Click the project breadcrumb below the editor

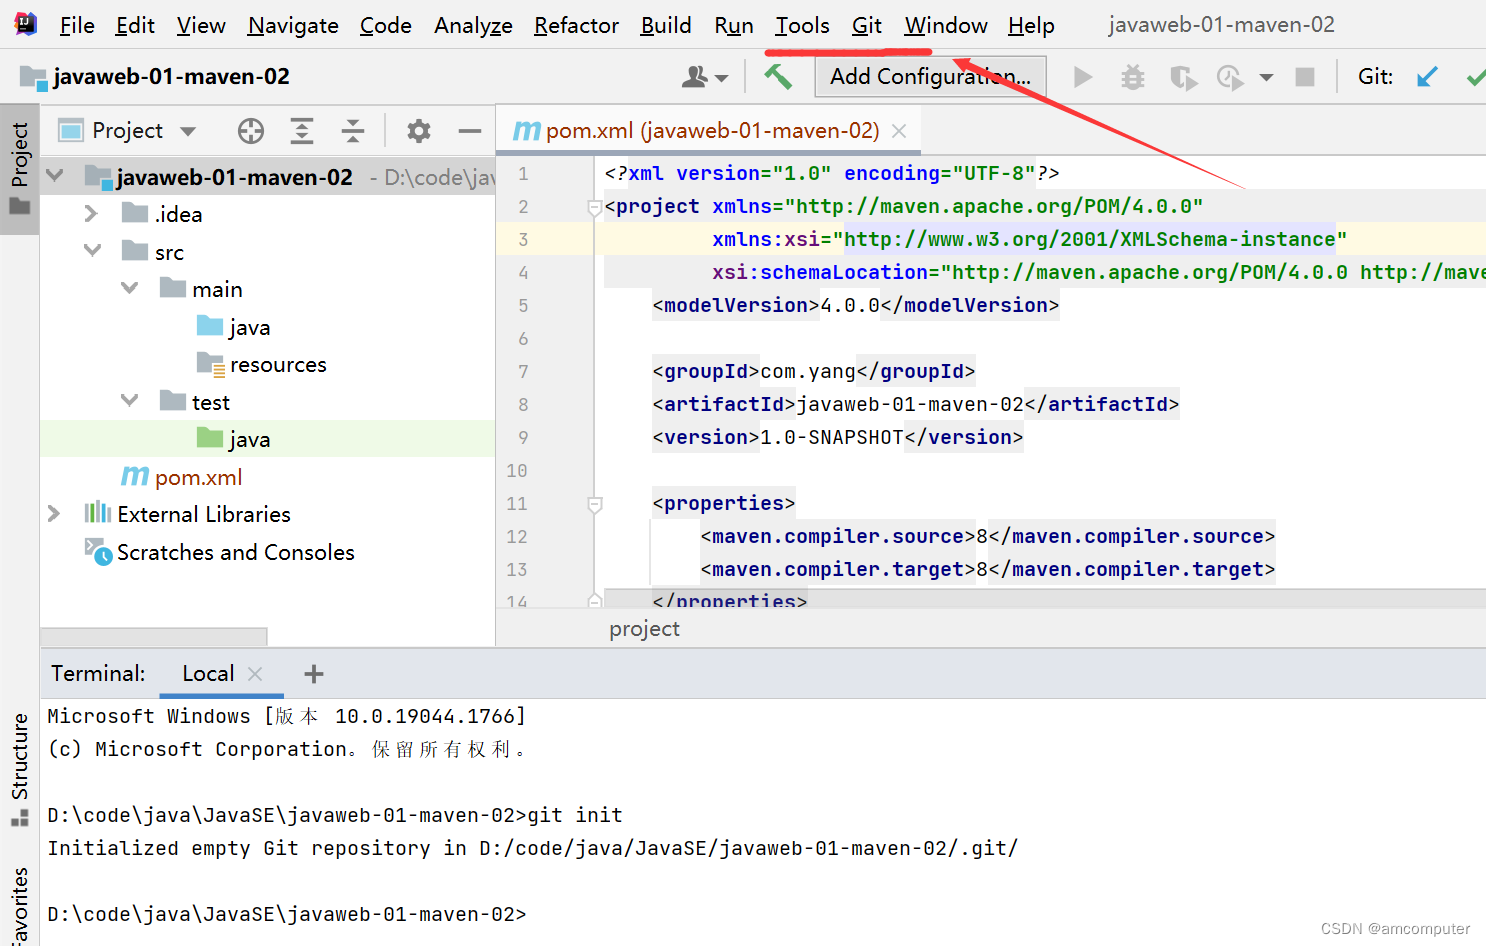pyautogui.click(x=644, y=629)
